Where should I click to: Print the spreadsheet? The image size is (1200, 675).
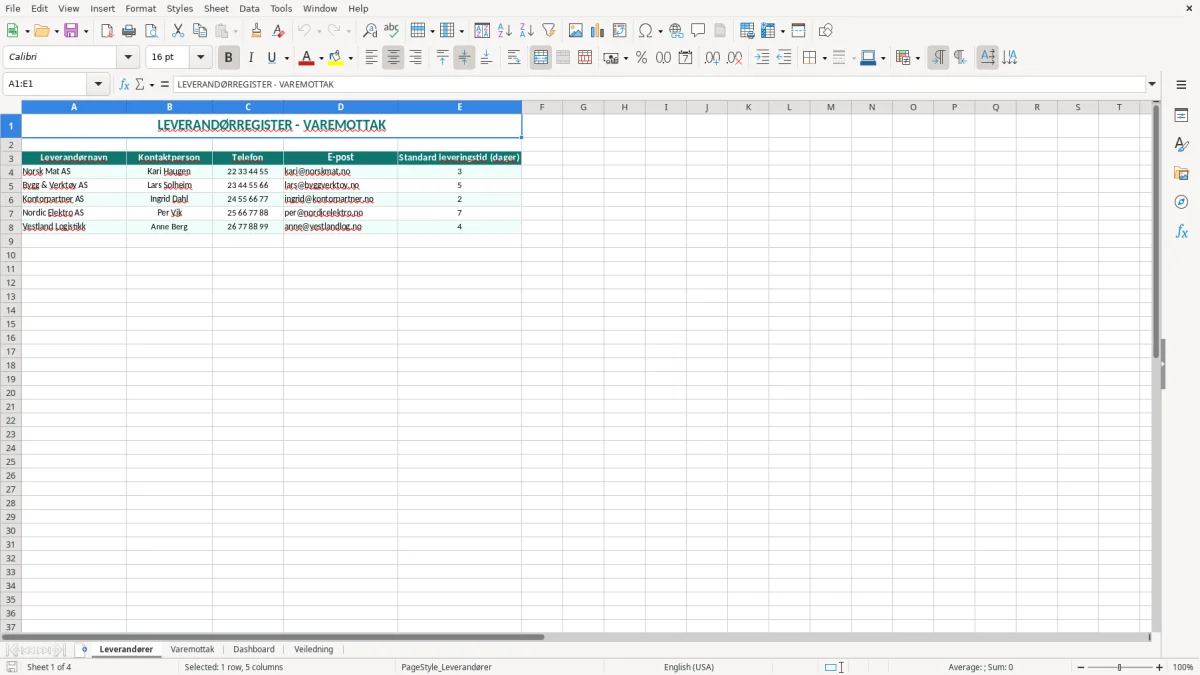[129, 31]
